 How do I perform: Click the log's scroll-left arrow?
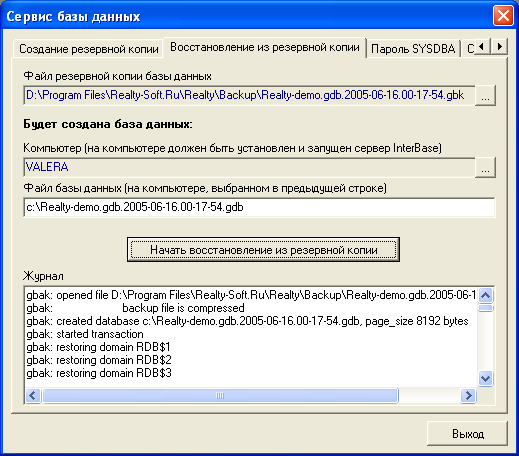(33, 396)
